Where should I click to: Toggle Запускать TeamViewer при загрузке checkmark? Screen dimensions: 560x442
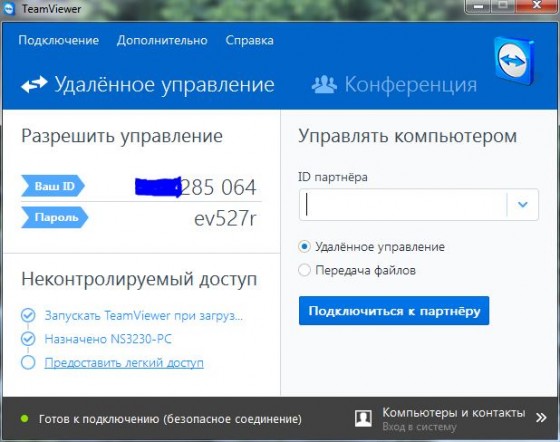pyautogui.click(x=28, y=315)
